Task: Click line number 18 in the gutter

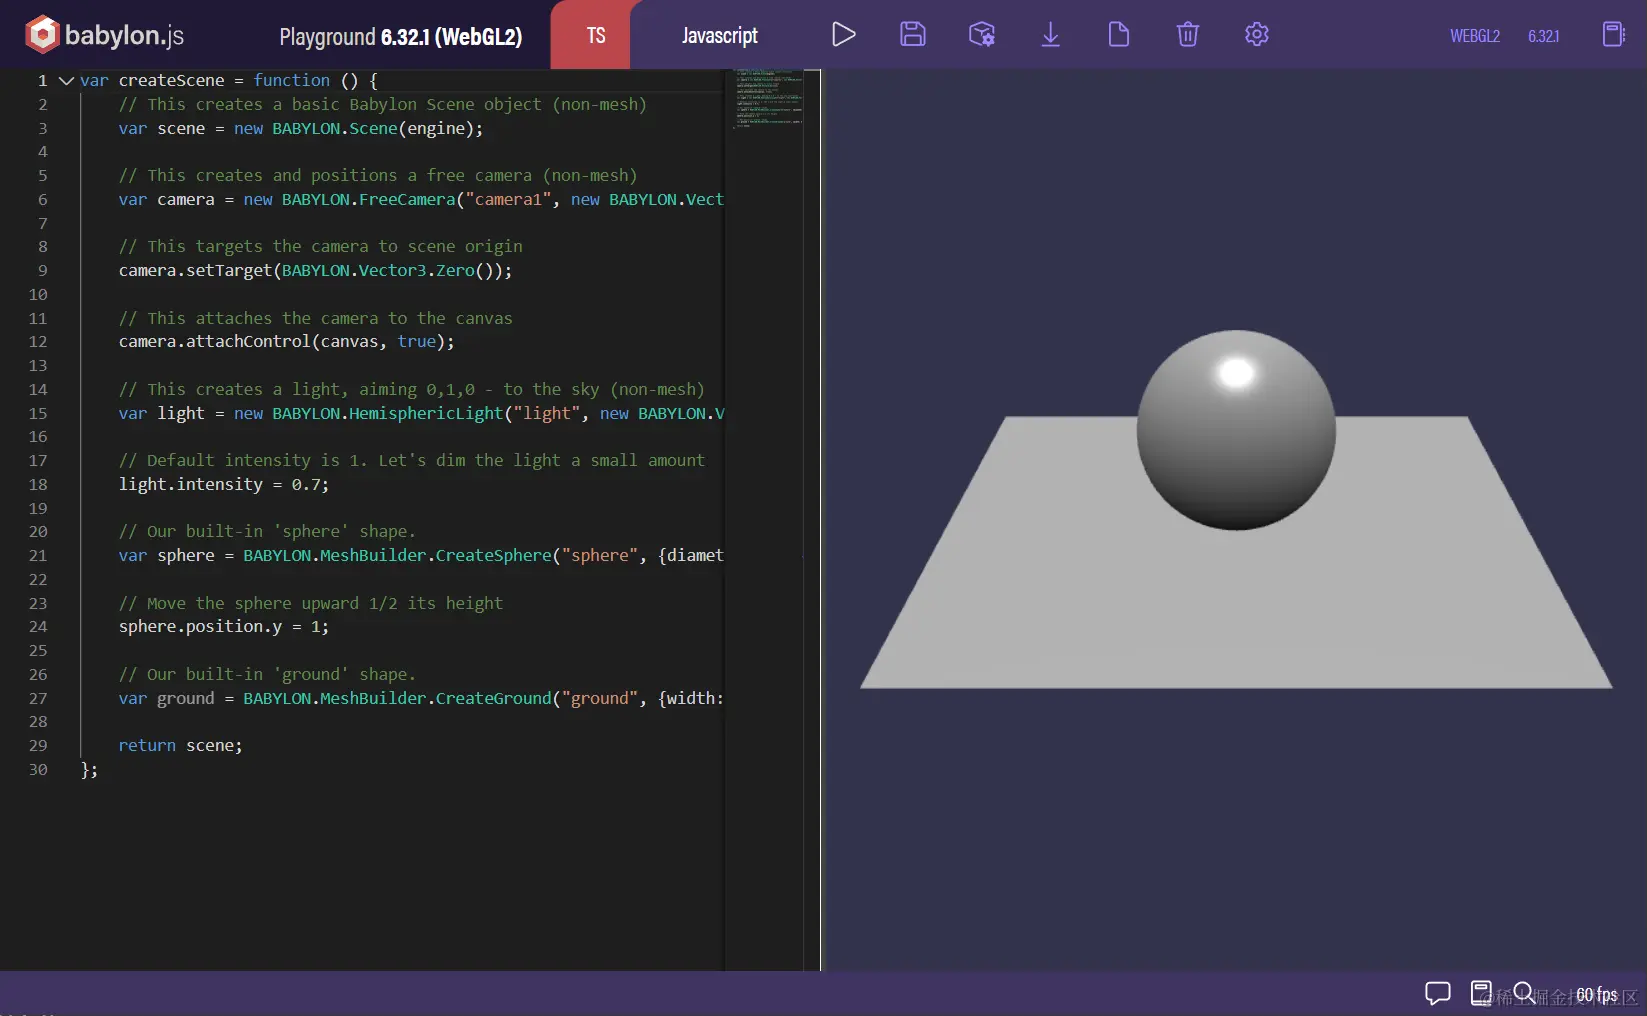Action: [38, 484]
